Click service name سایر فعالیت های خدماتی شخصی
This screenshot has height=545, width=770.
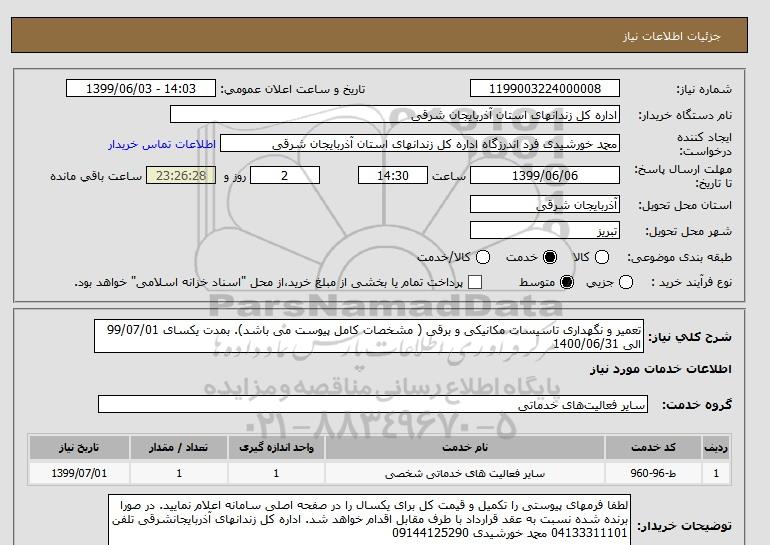point(465,473)
